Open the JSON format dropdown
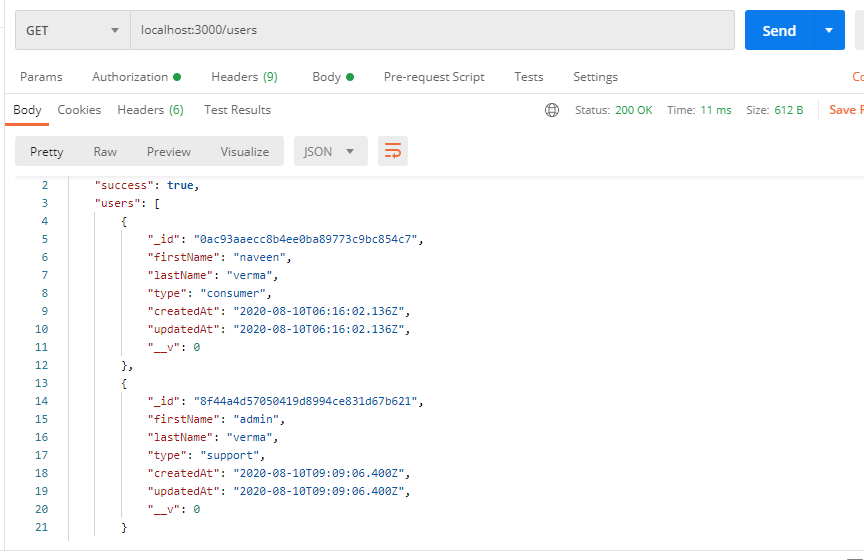This screenshot has width=864, height=560. click(330, 152)
